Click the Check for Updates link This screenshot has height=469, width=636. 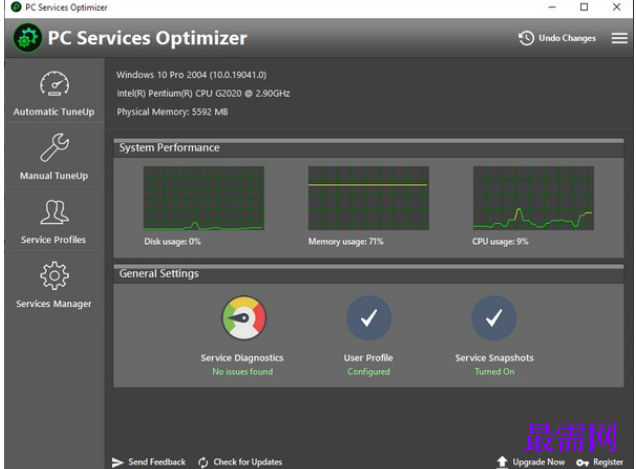[x=248, y=462]
